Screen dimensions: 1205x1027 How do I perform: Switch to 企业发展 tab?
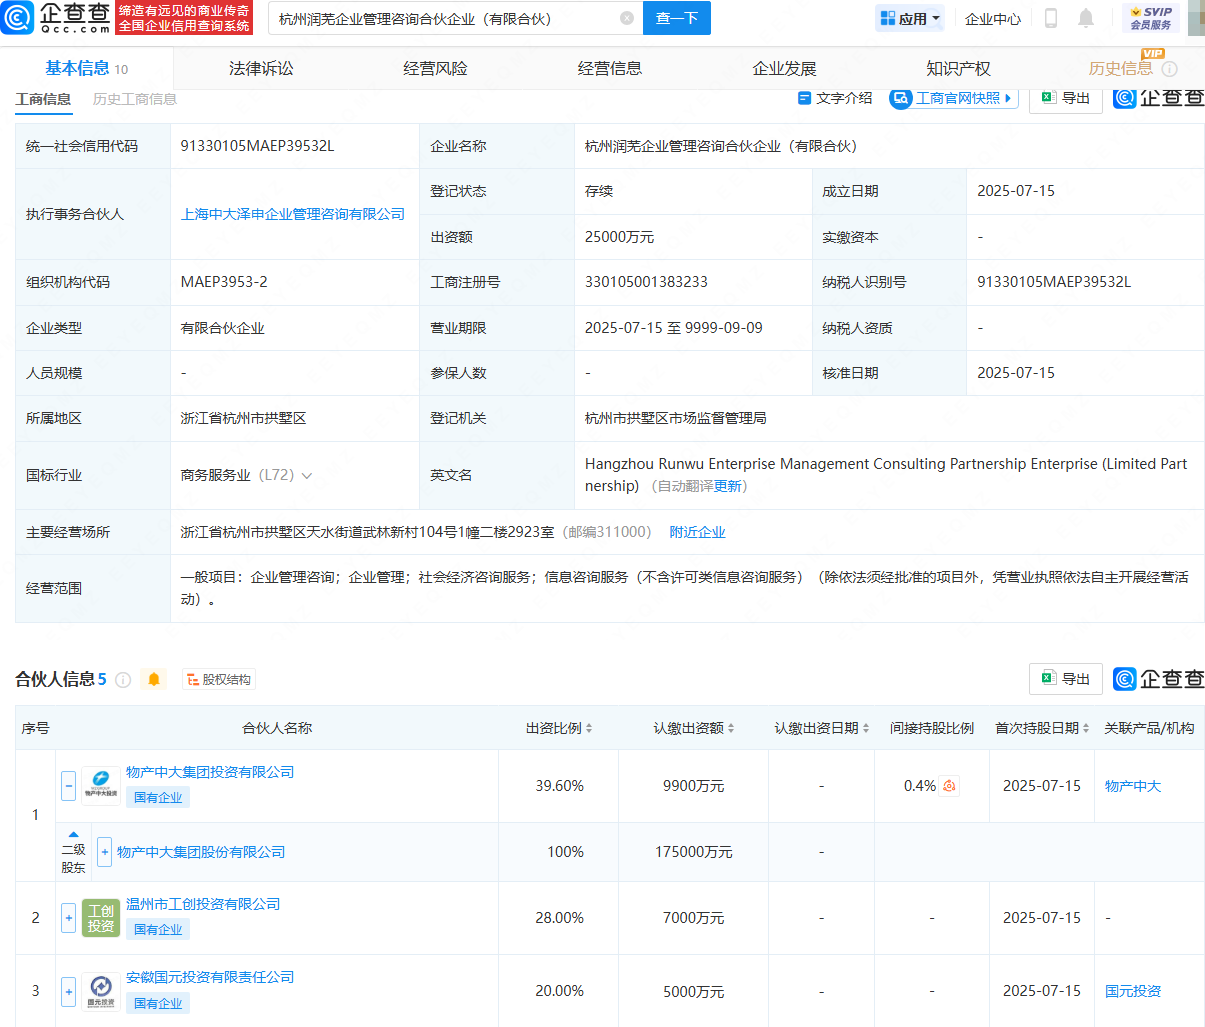pyautogui.click(x=784, y=68)
